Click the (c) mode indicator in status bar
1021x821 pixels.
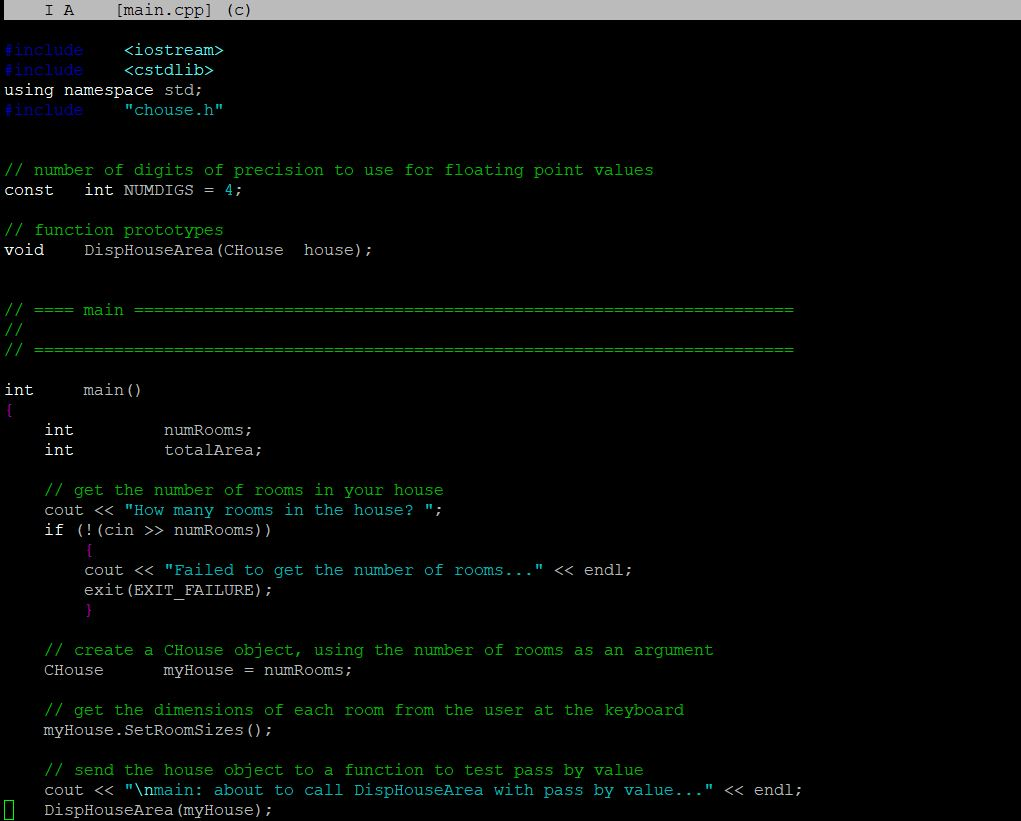pyautogui.click(x=237, y=10)
